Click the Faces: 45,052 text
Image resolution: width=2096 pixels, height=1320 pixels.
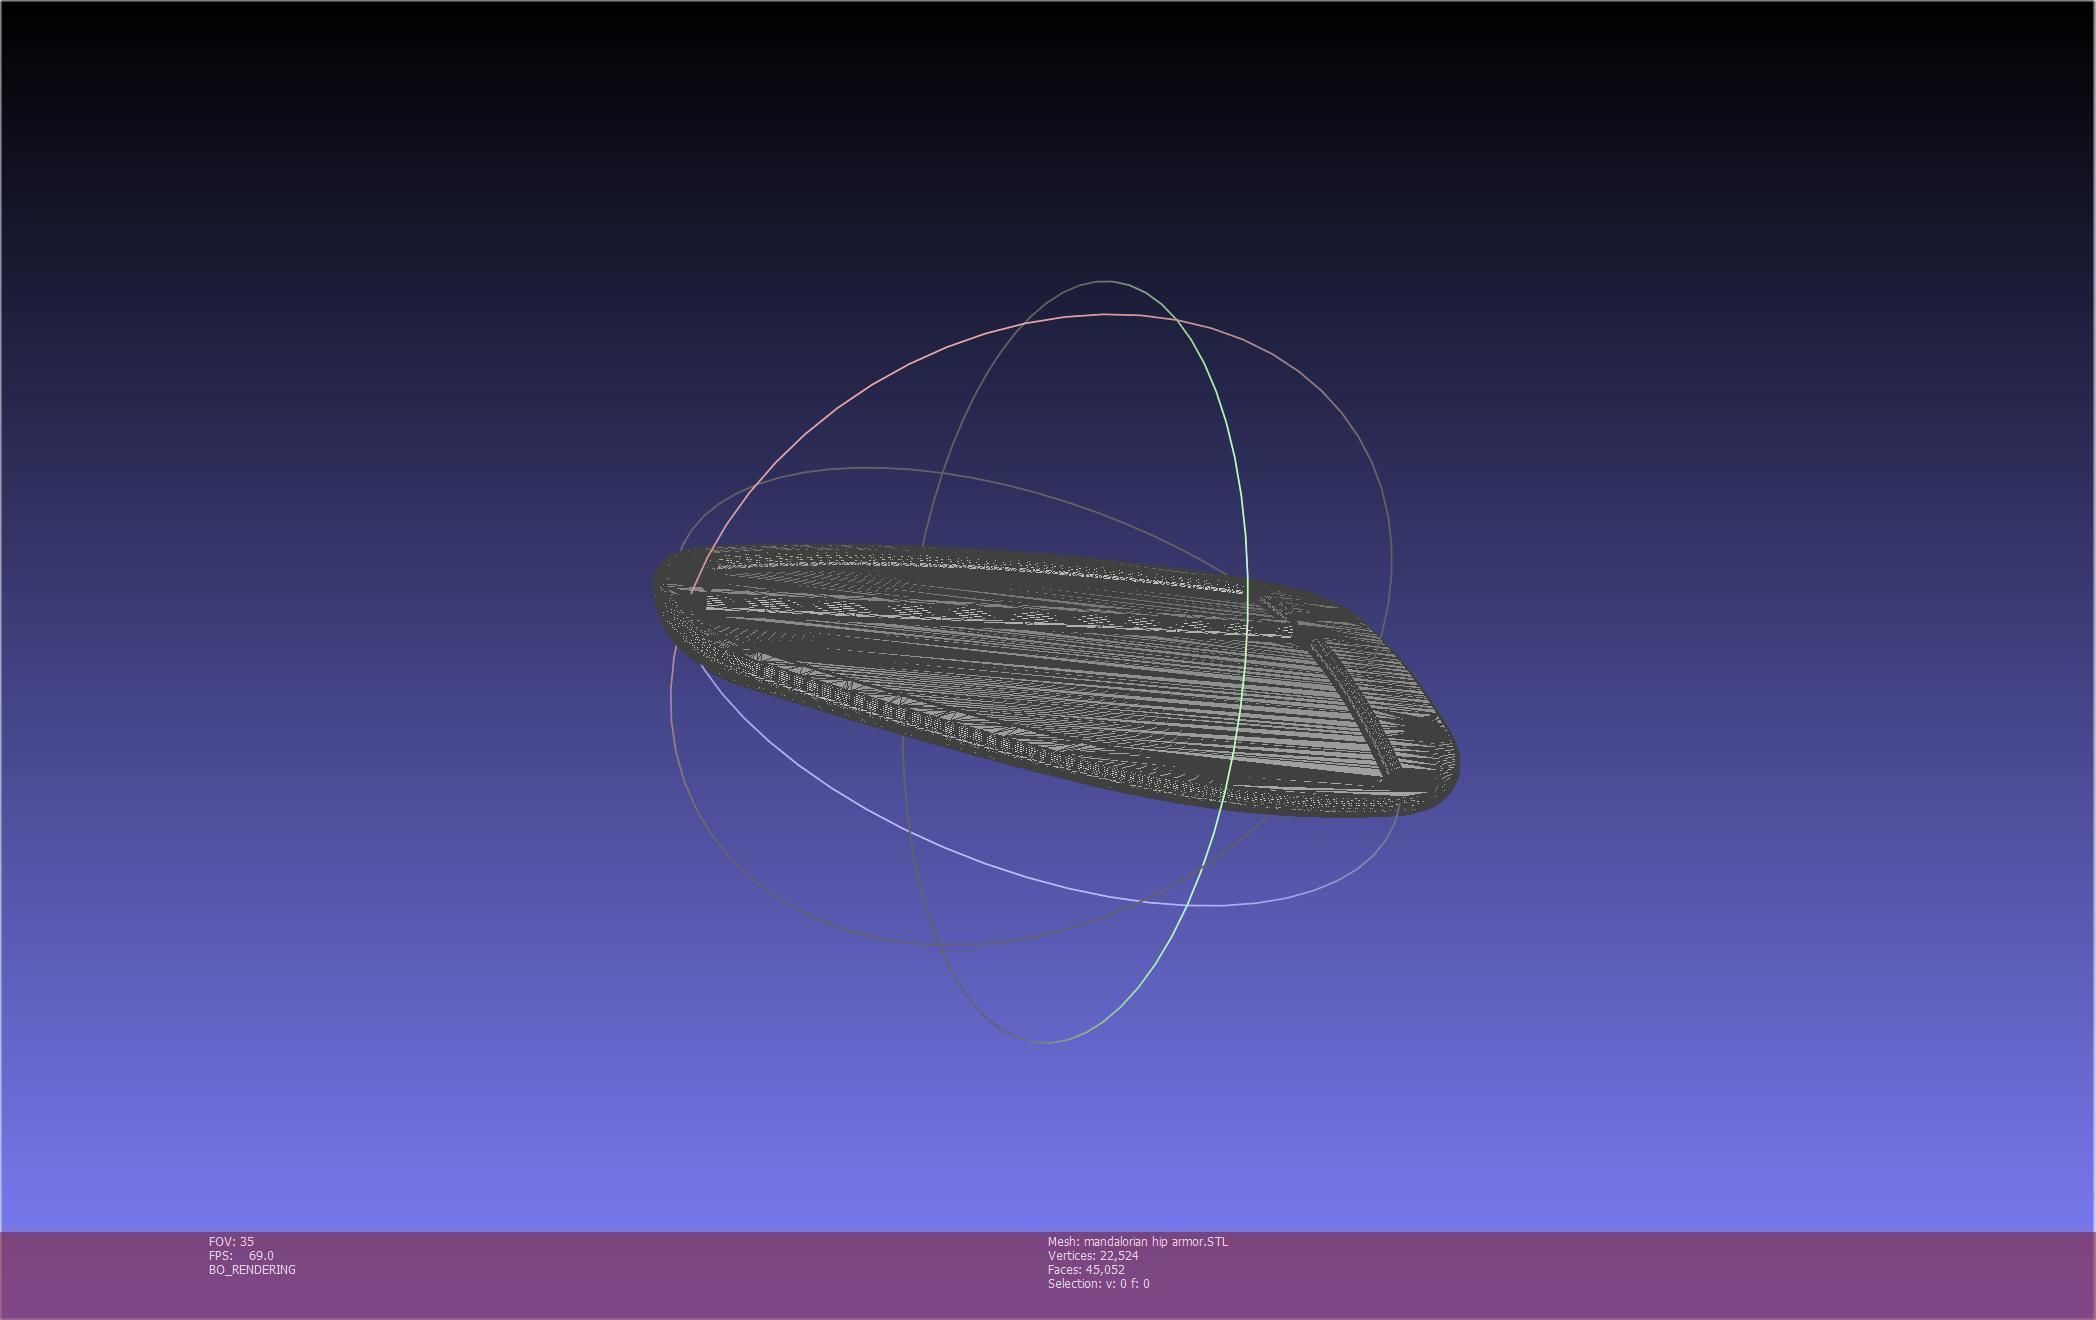(1086, 1269)
